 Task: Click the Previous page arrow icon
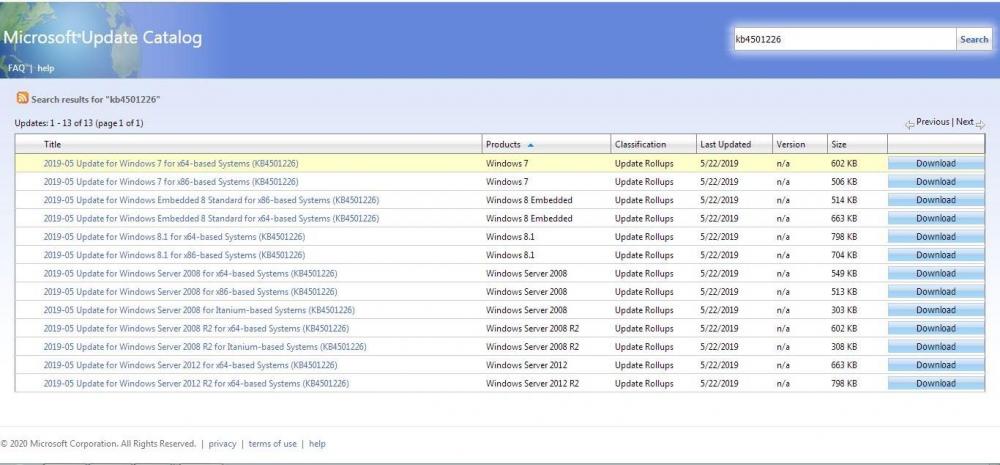pos(909,124)
